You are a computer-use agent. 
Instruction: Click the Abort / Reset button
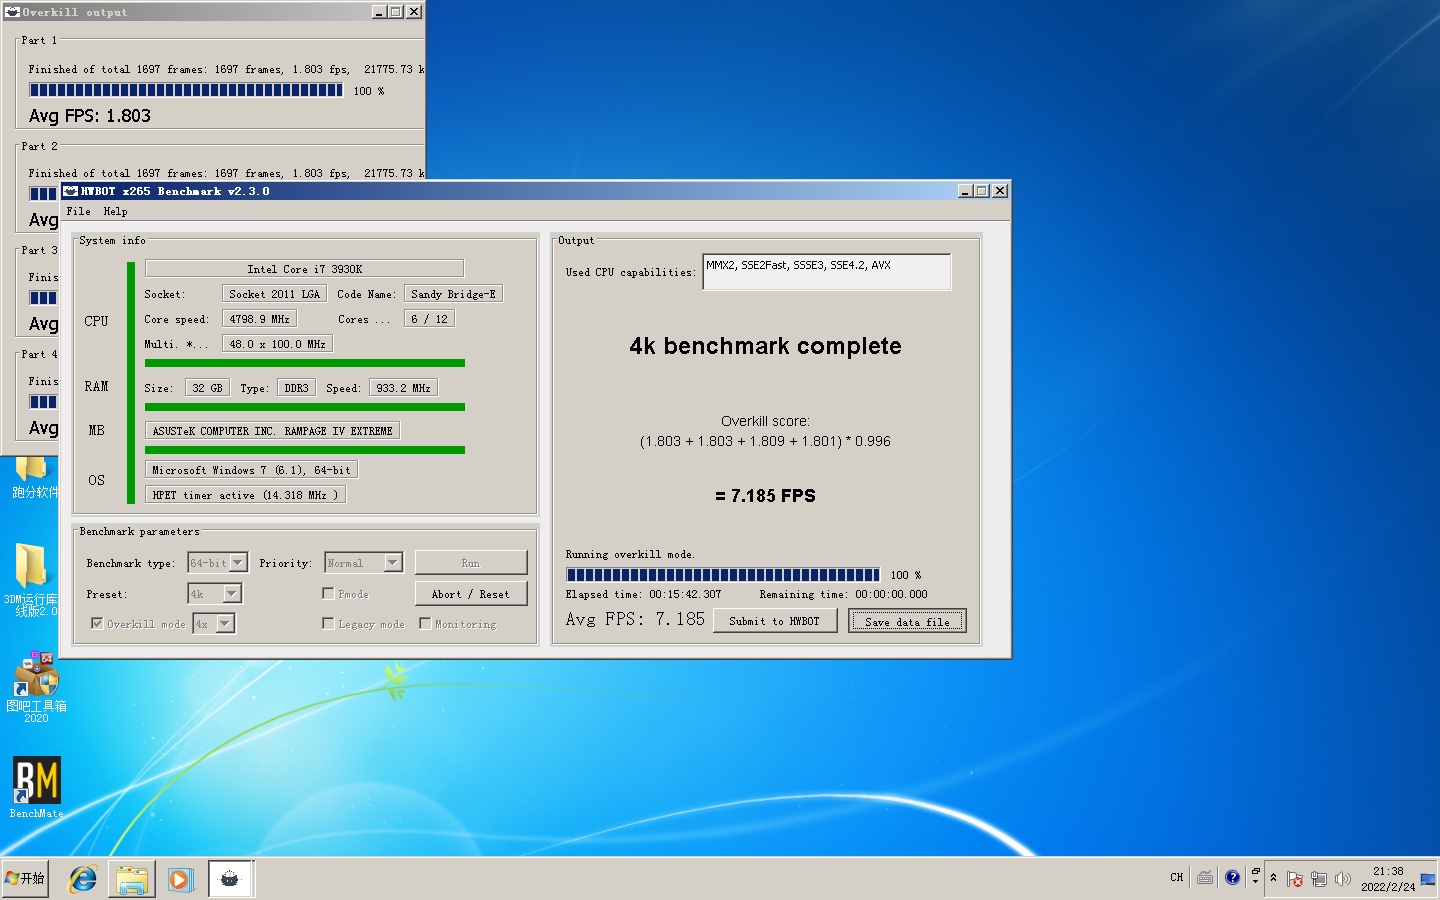point(471,594)
